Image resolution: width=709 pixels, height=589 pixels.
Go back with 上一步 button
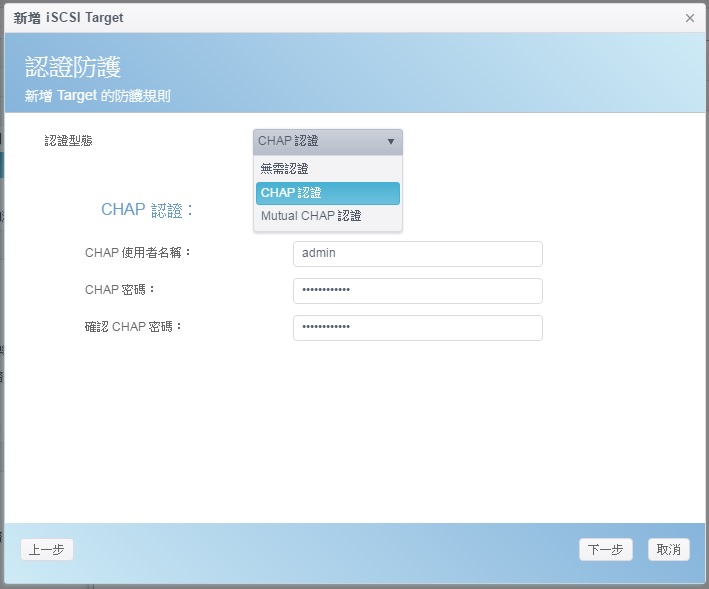click(x=47, y=550)
